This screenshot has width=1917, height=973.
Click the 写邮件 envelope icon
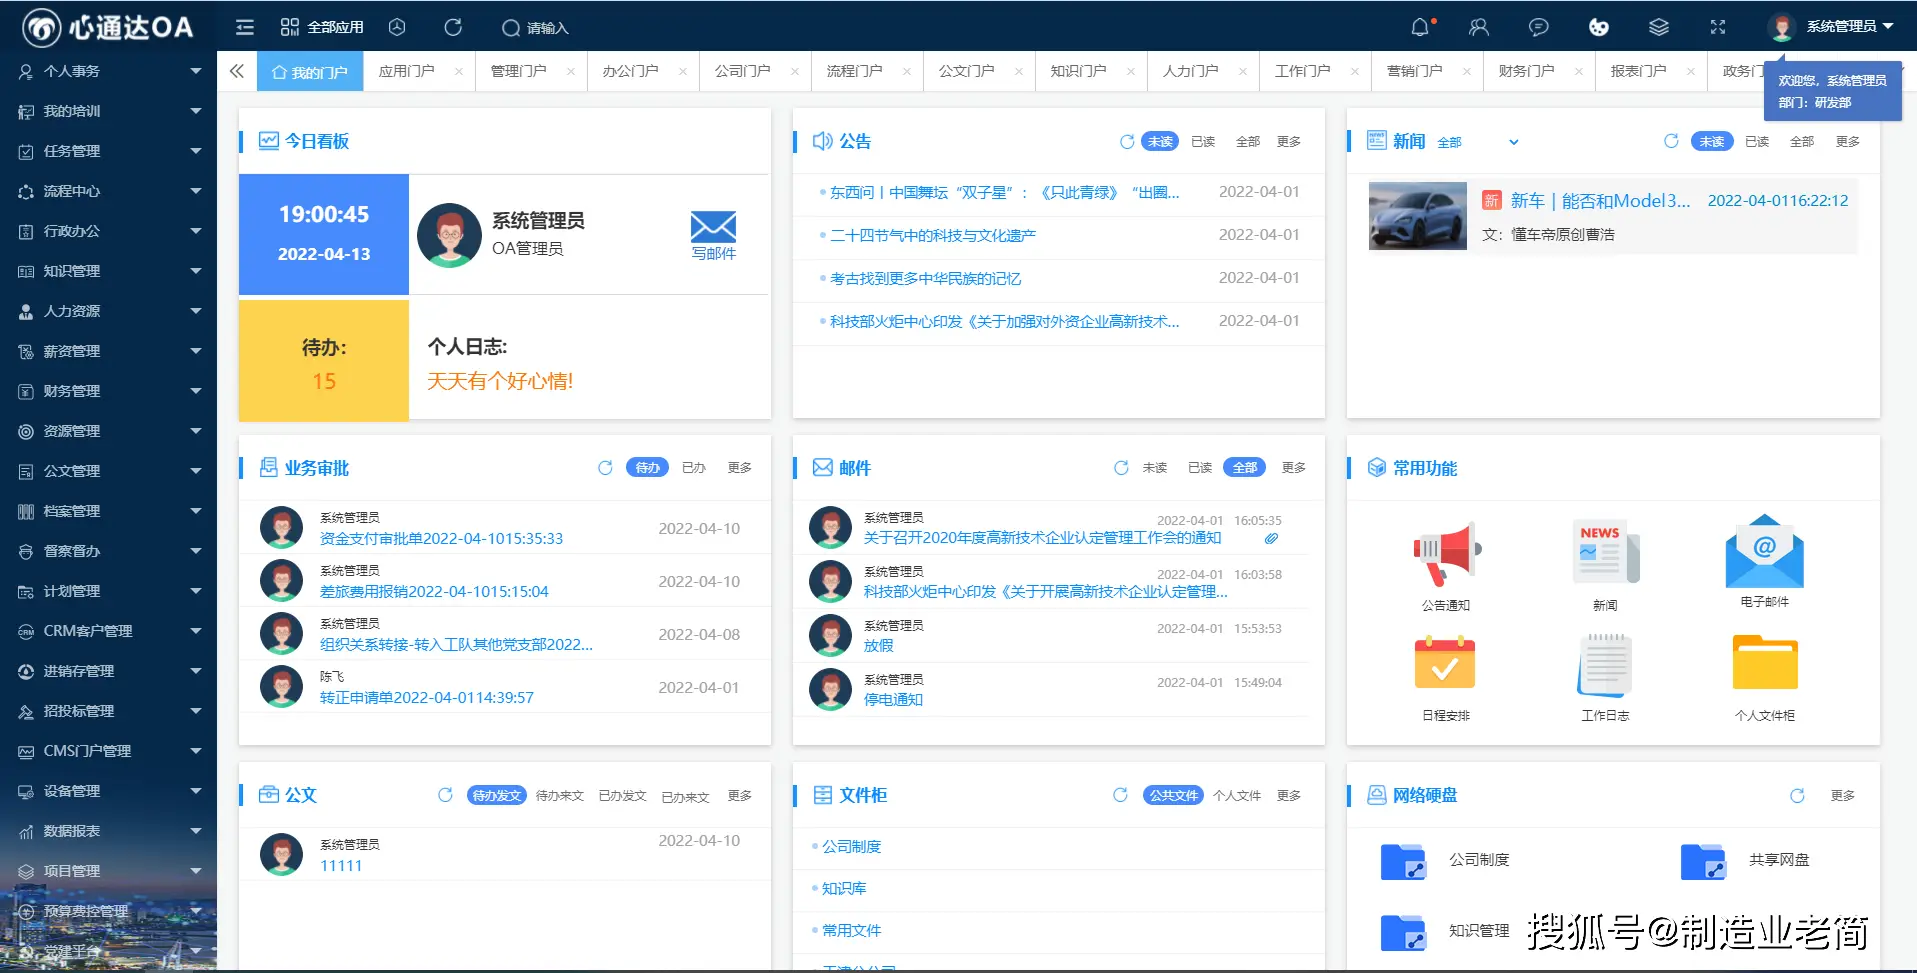[713, 227]
